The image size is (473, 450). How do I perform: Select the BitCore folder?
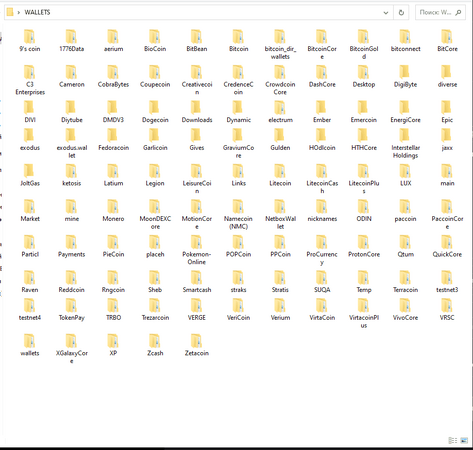coord(447,41)
